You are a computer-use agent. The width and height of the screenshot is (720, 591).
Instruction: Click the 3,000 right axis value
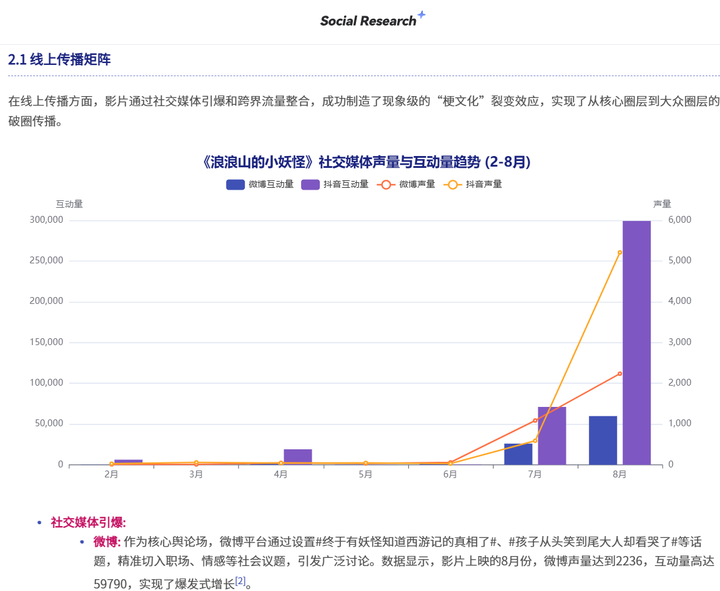(680, 342)
